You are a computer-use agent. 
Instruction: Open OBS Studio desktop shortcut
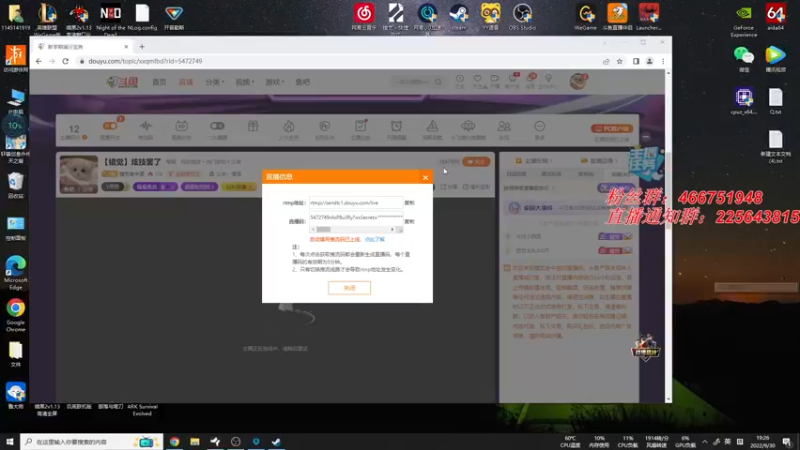[522, 17]
